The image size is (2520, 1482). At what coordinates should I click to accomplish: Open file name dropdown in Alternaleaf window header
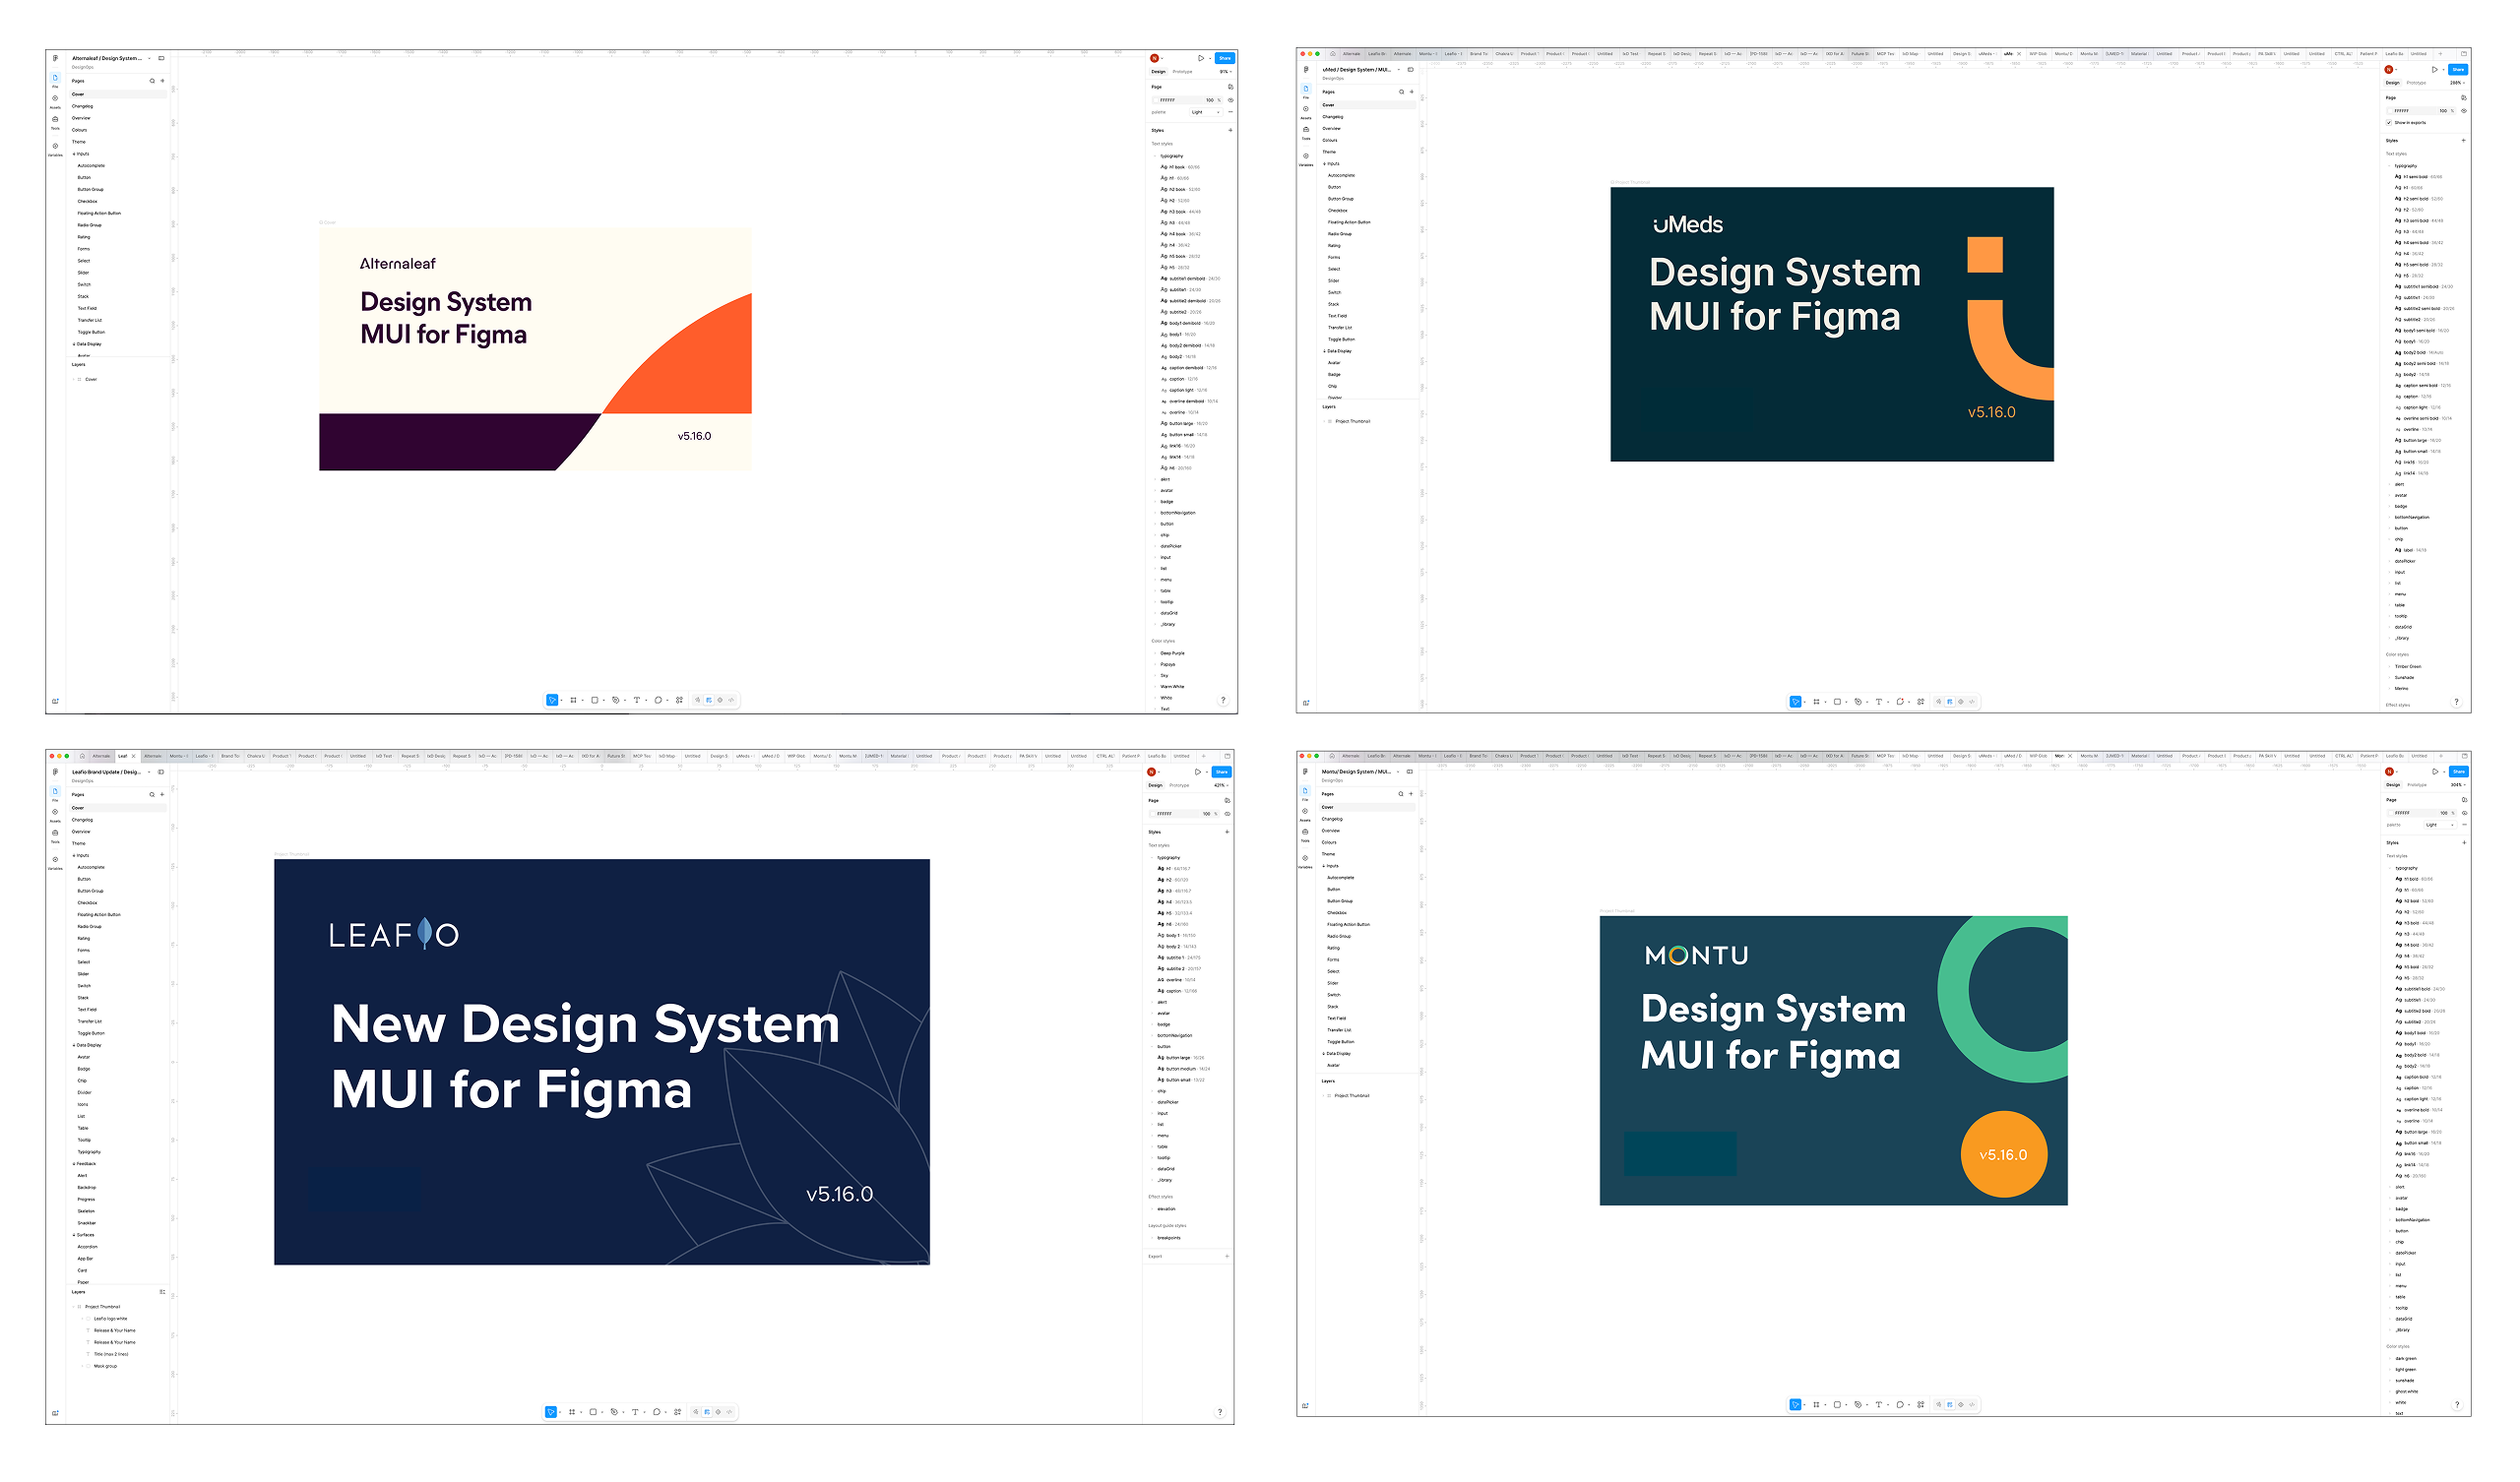click(150, 58)
